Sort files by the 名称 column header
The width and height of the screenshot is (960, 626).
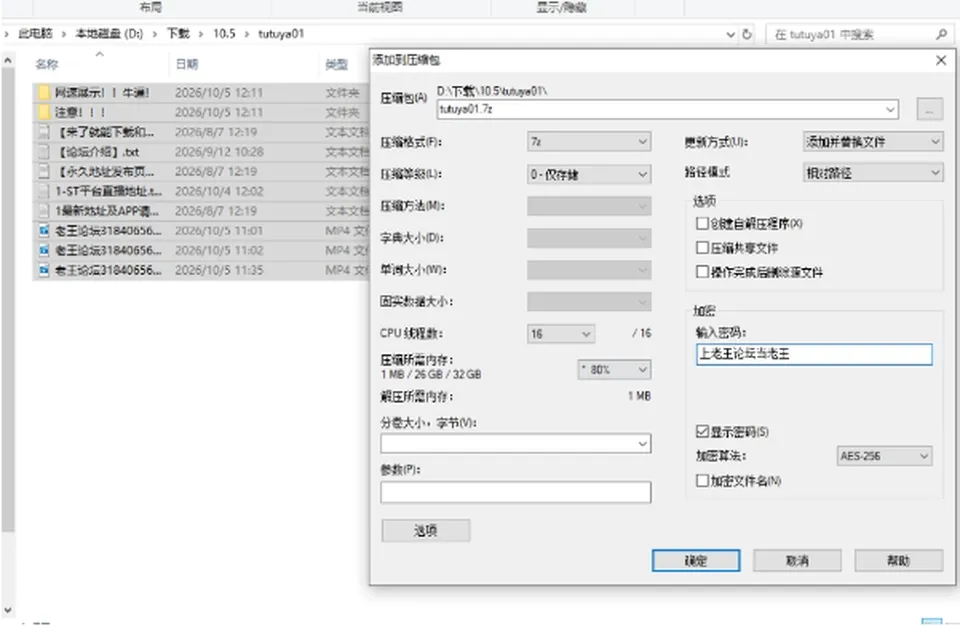pos(47,64)
